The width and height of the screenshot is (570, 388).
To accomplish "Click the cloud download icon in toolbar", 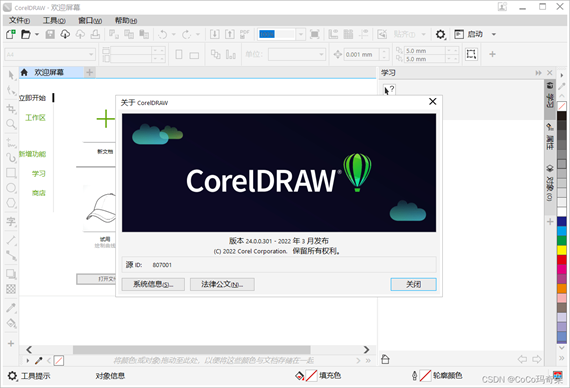I will pos(65,34).
